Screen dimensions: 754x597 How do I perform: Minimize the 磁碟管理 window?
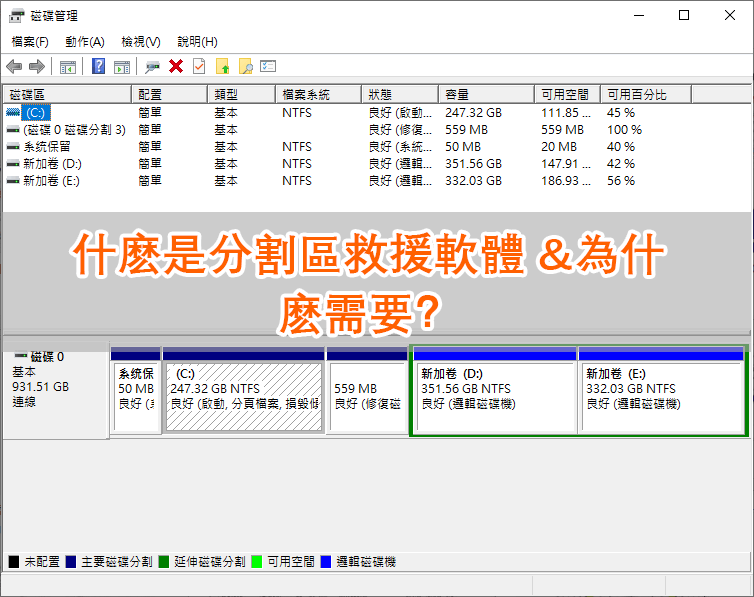[639, 15]
